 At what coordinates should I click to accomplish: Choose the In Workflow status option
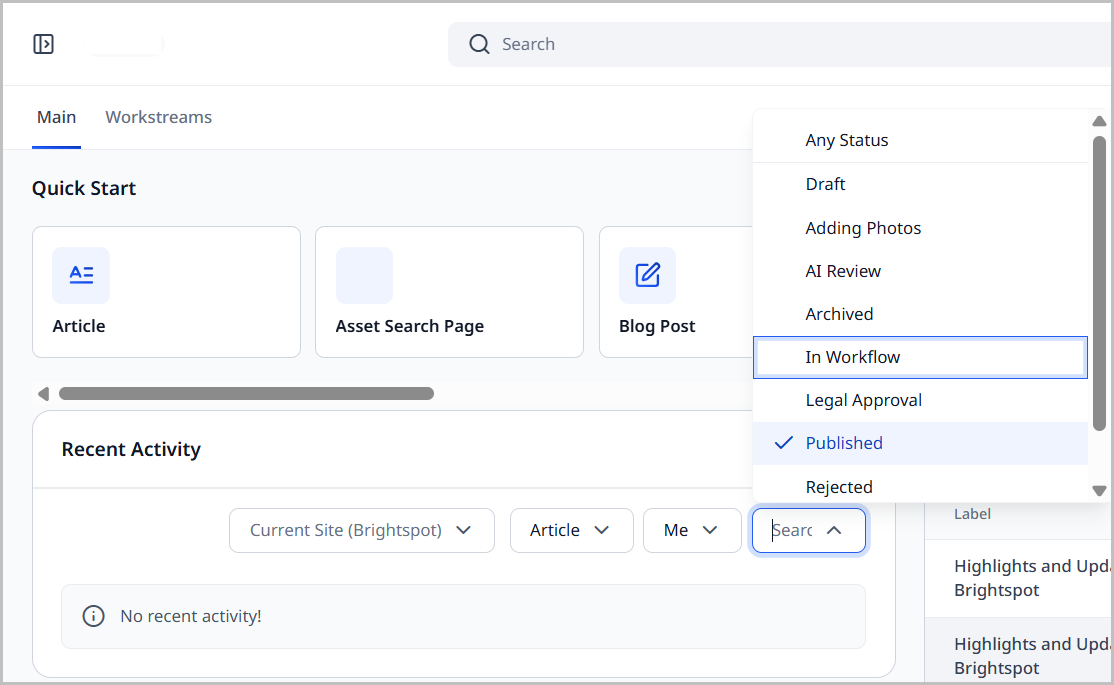[x=853, y=356]
